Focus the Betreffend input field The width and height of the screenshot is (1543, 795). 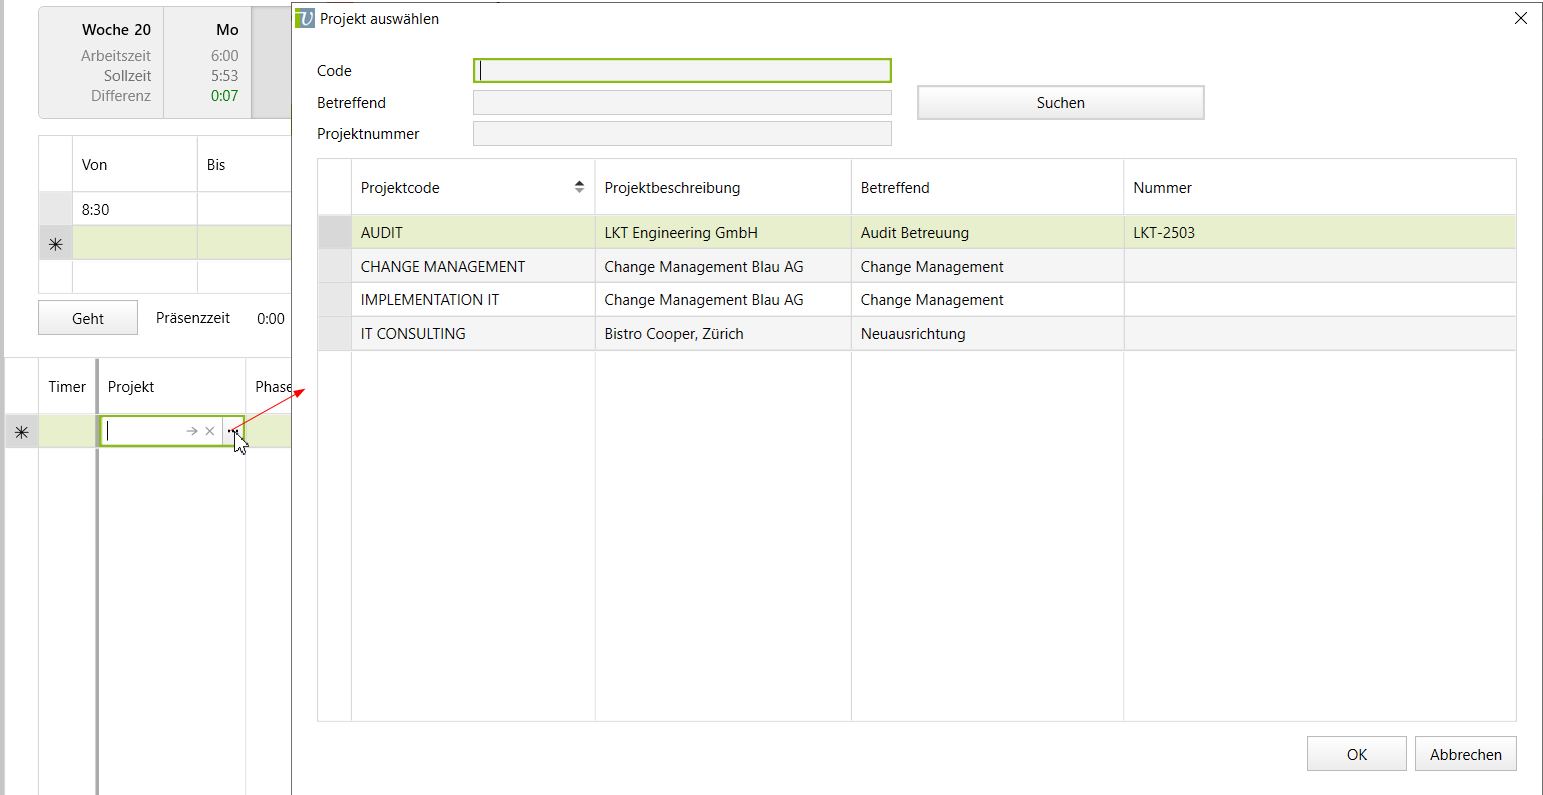(x=682, y=103)
